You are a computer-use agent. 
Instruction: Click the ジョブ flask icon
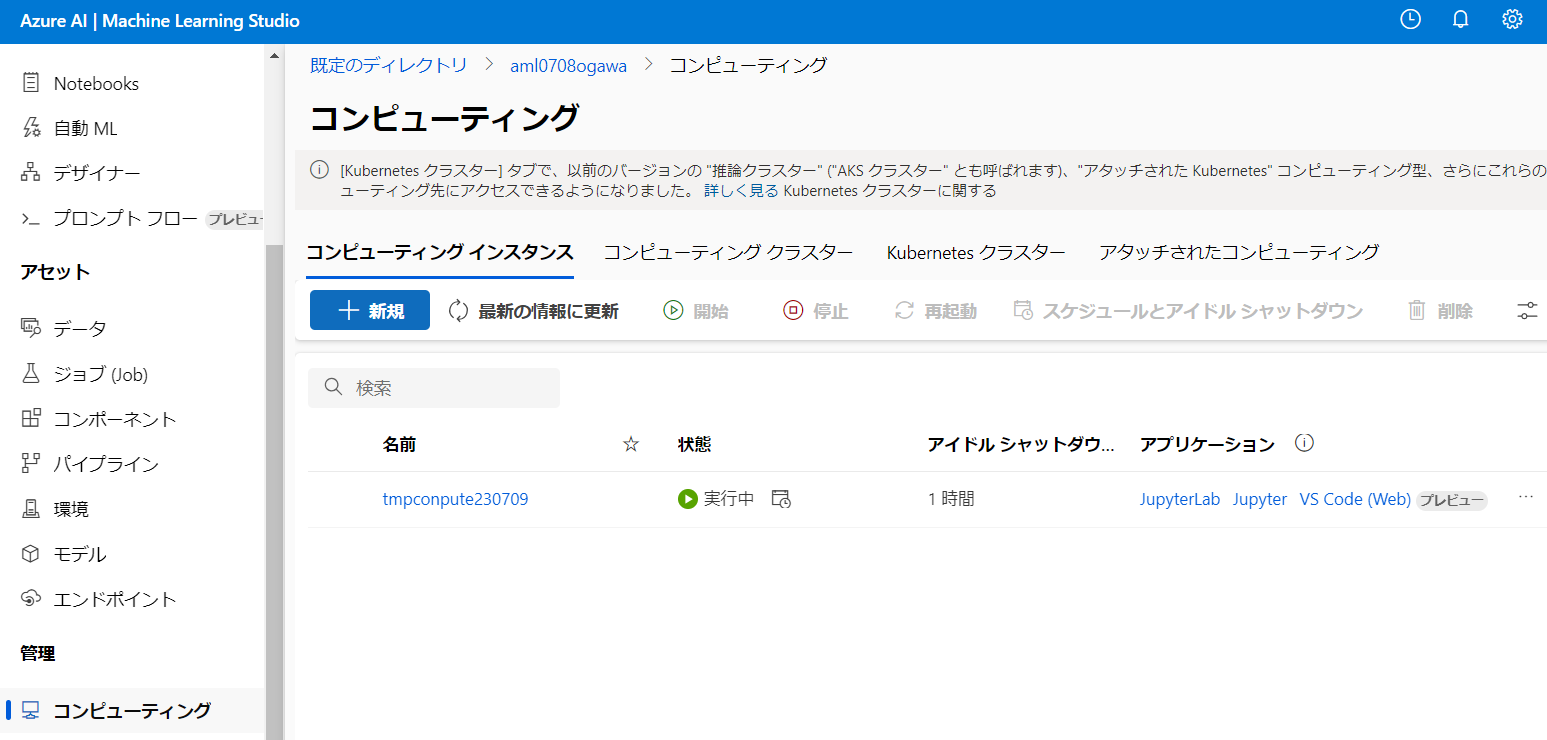[31, 373]
